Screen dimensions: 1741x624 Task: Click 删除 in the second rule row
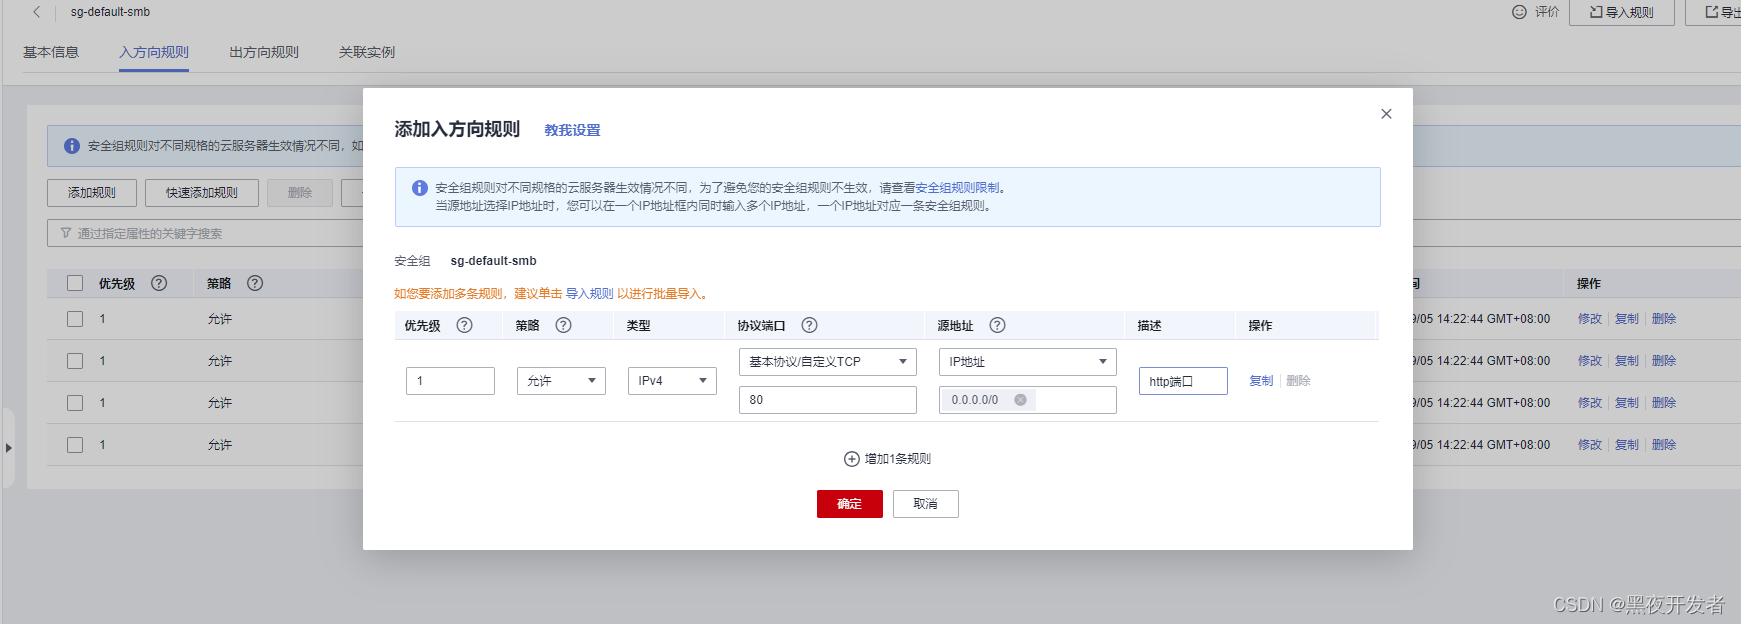point(1664,361)
